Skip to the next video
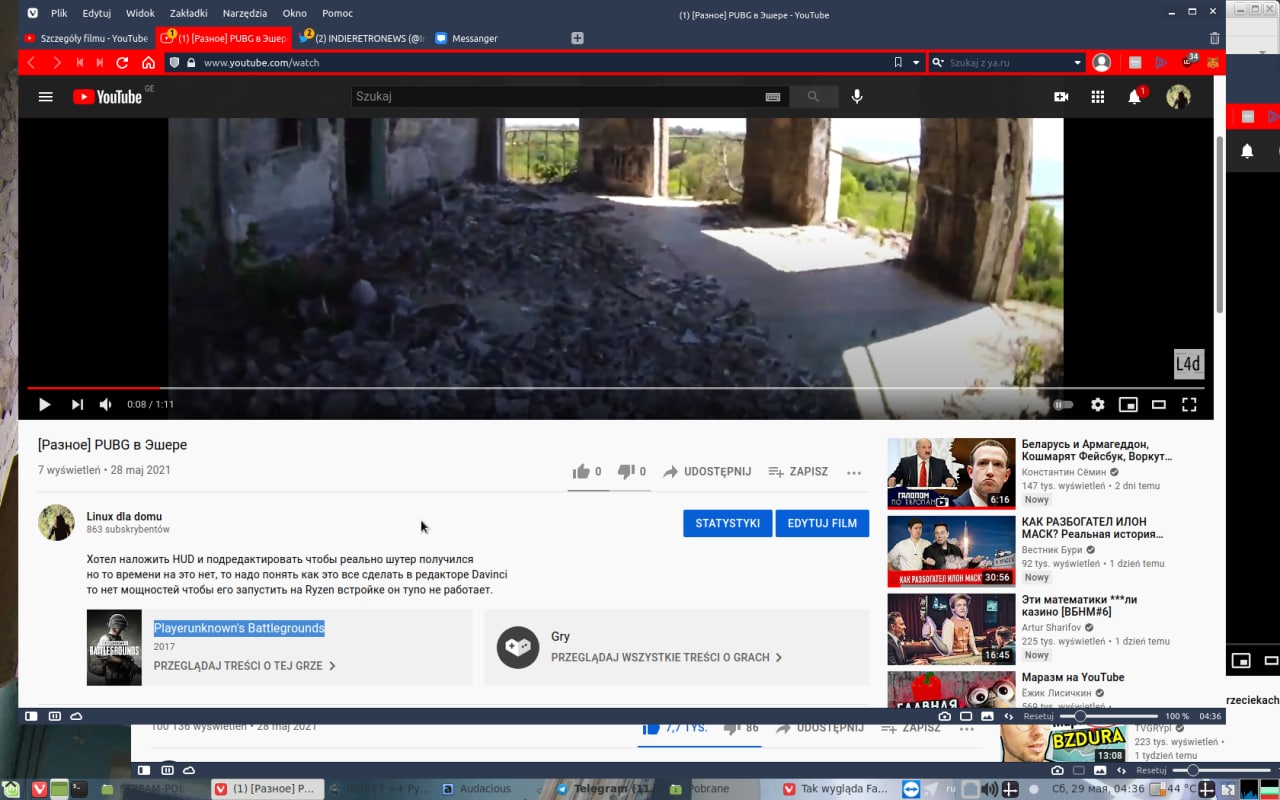This screenshot has height=800, width=1280. coord(77,404)
